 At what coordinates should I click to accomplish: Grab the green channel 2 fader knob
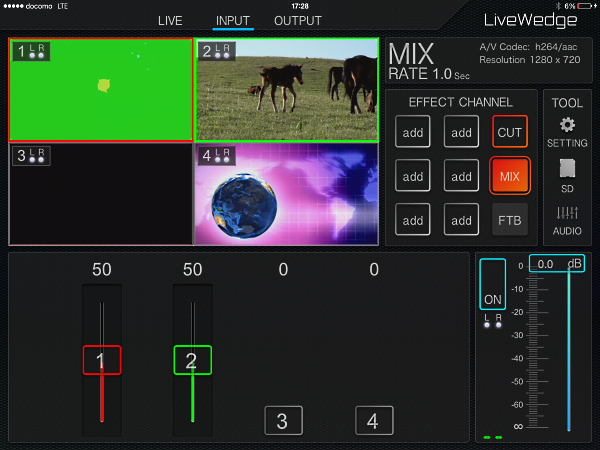click(x=192, y=360)
